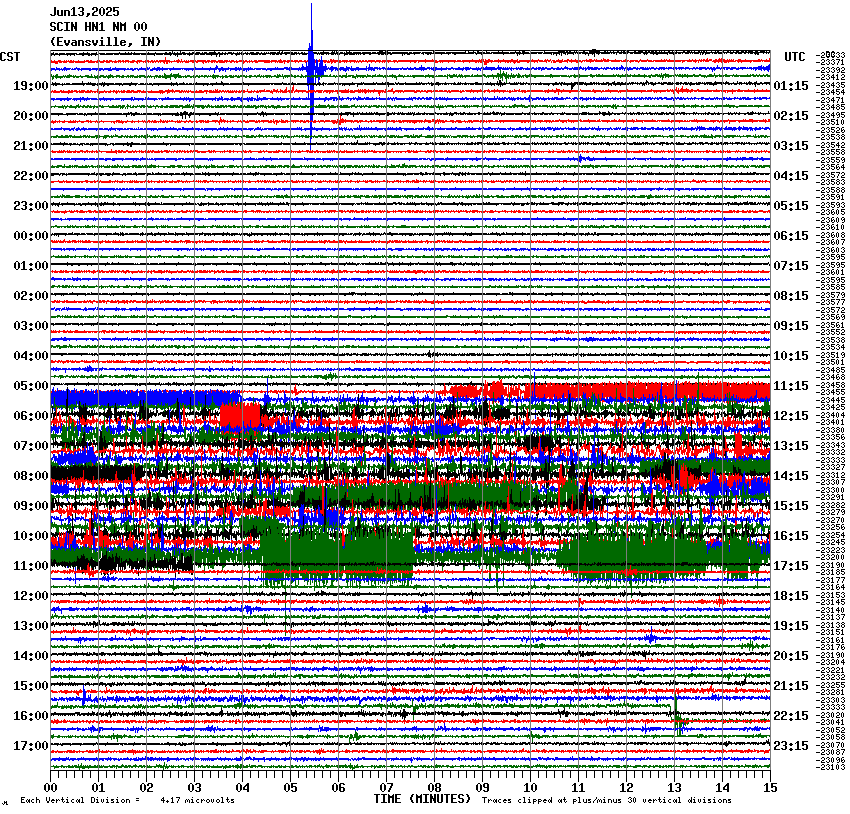850x814 pixels.
Task: Click the UTC timezone label
Action: [795, 57]
